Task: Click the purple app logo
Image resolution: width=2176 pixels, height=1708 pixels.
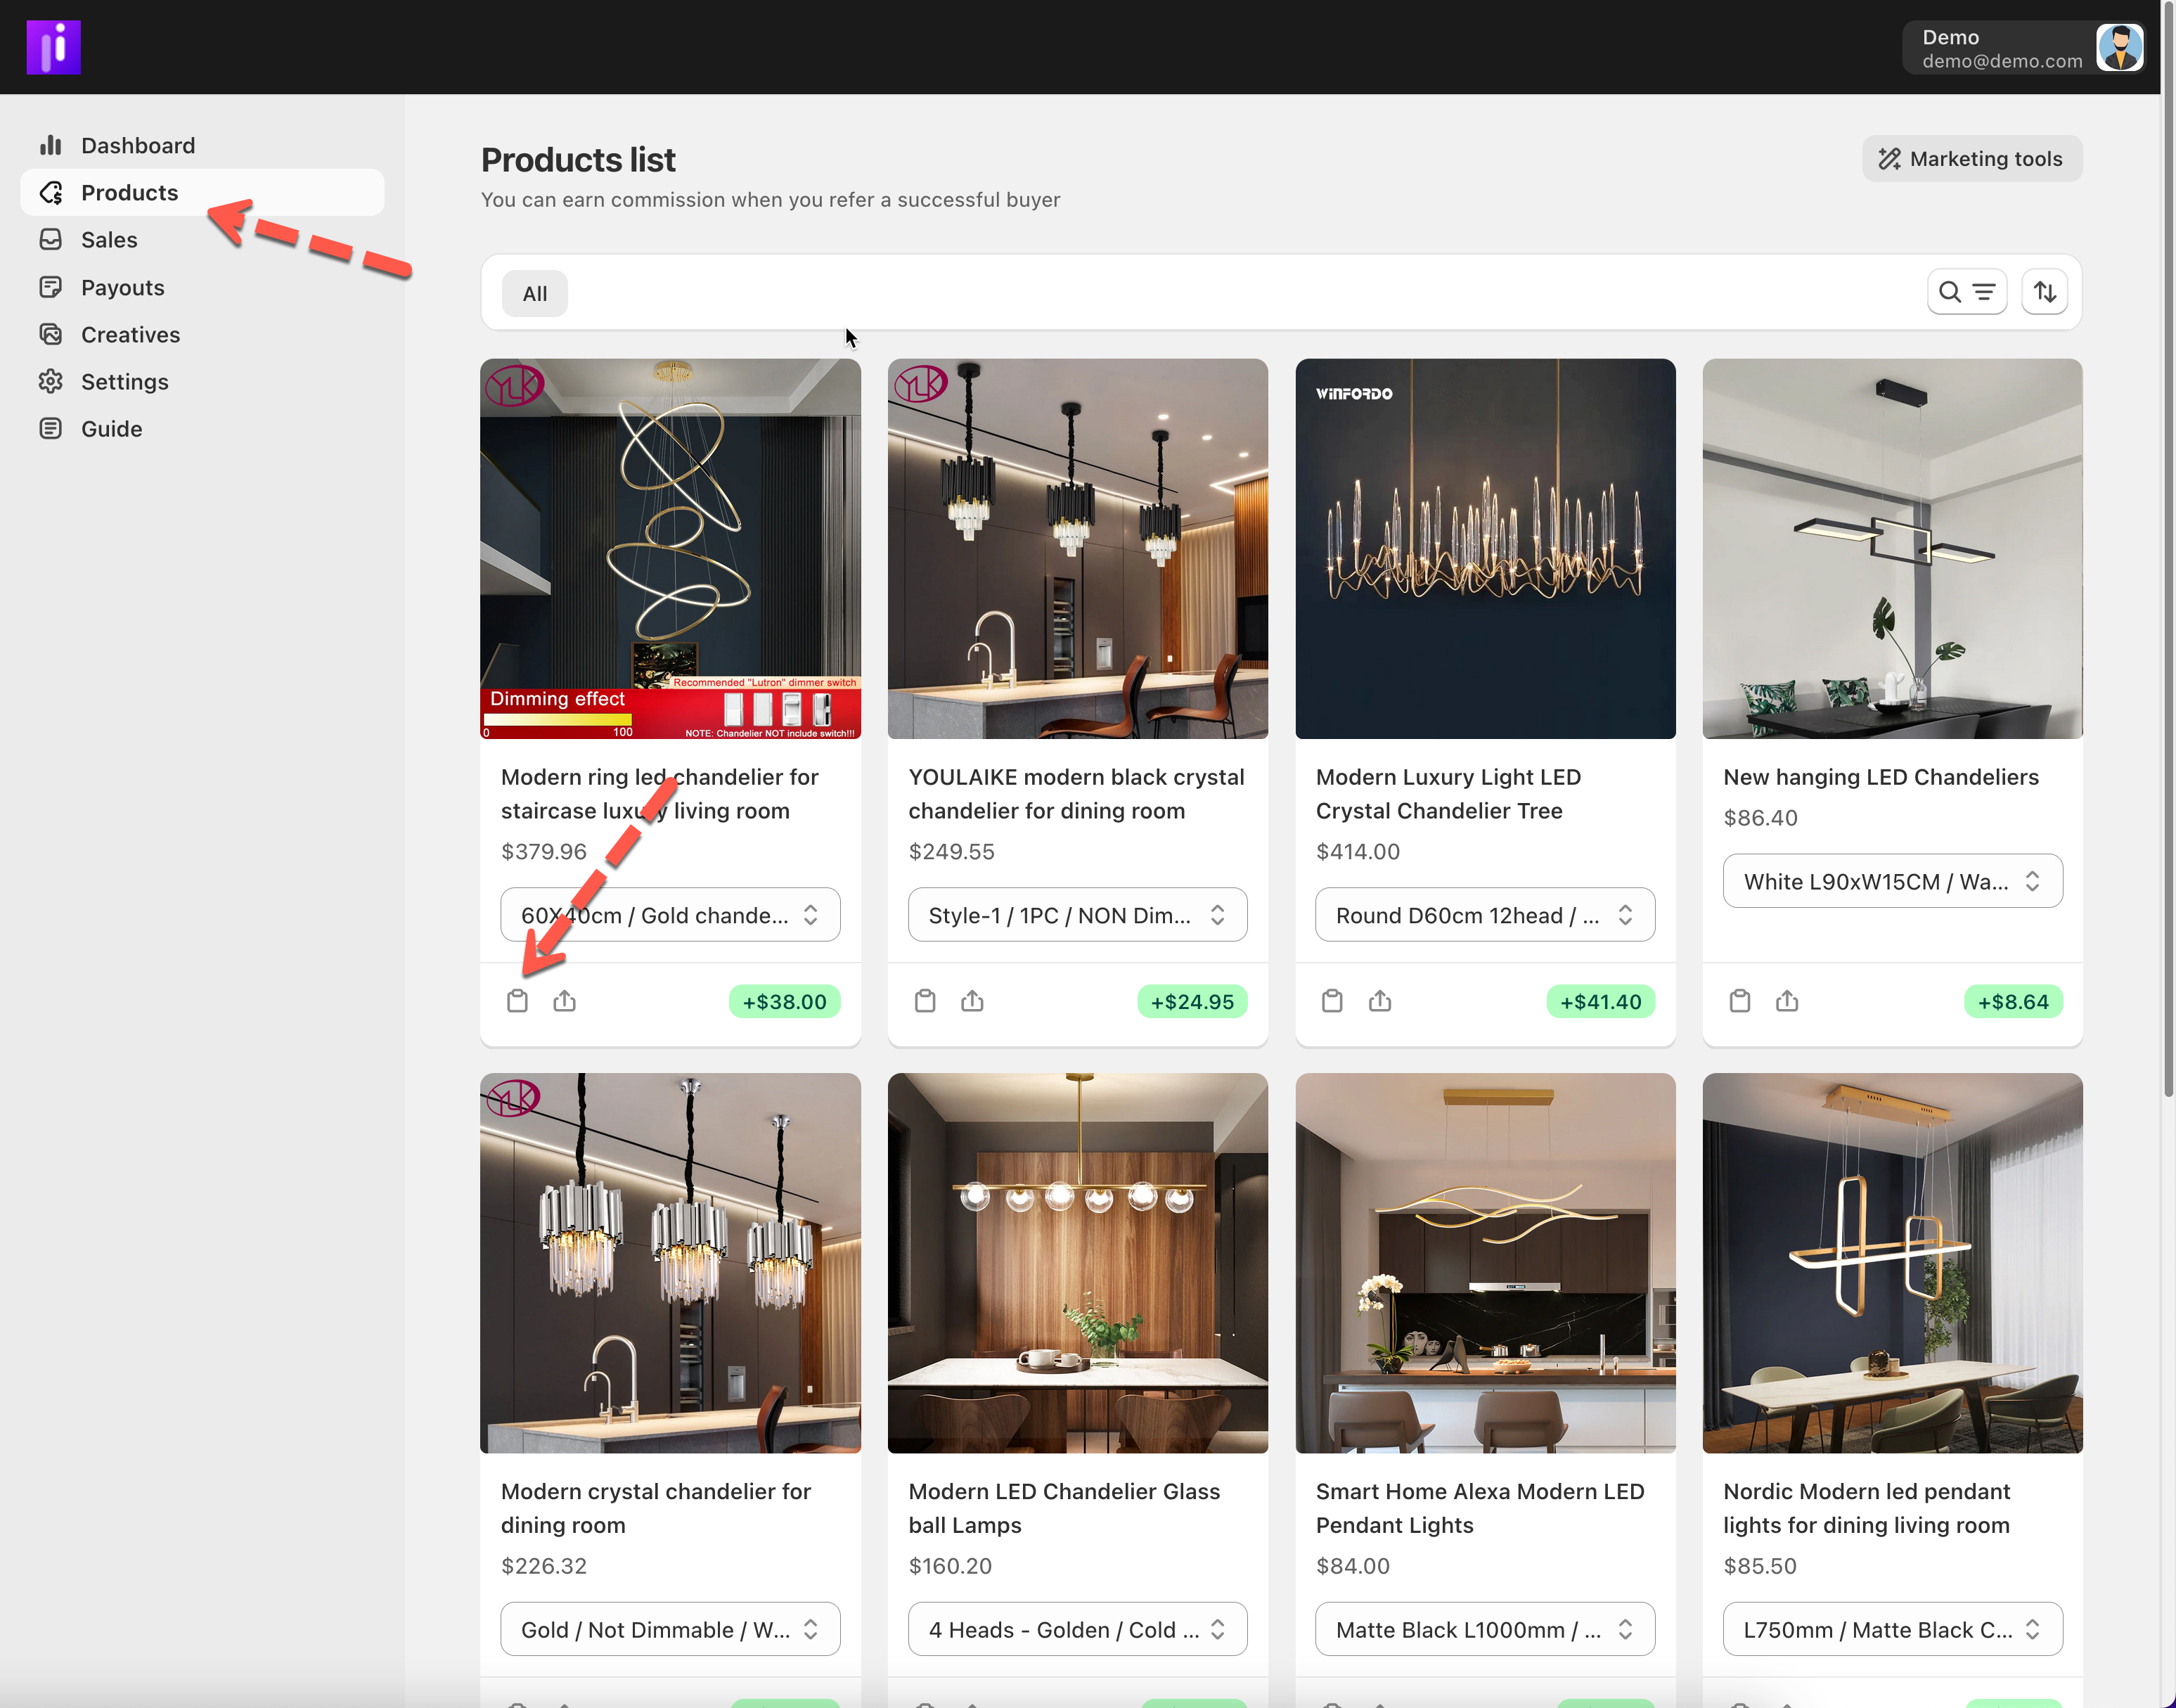Action: 54,47
